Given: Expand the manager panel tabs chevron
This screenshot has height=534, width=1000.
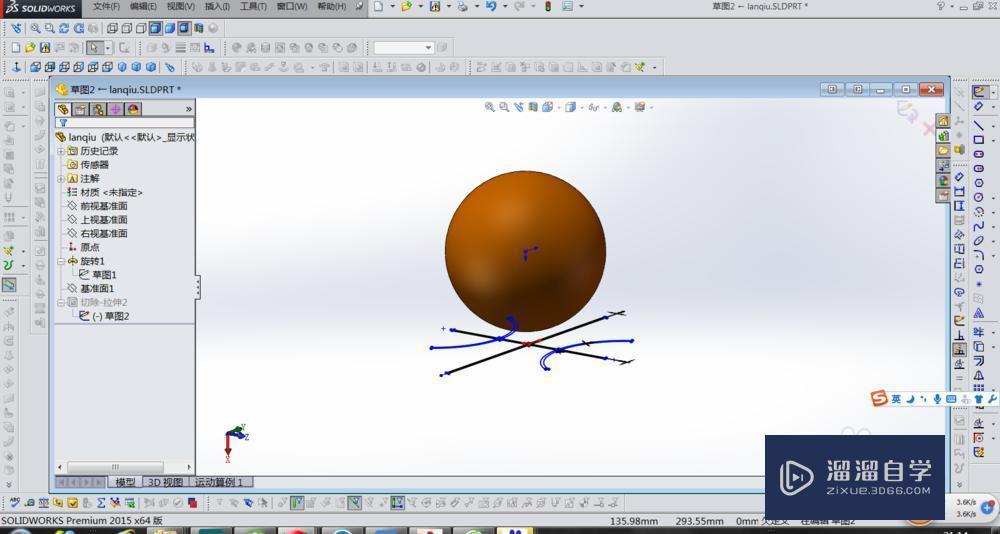Looking at the screenshot, I should pos(189,109).
